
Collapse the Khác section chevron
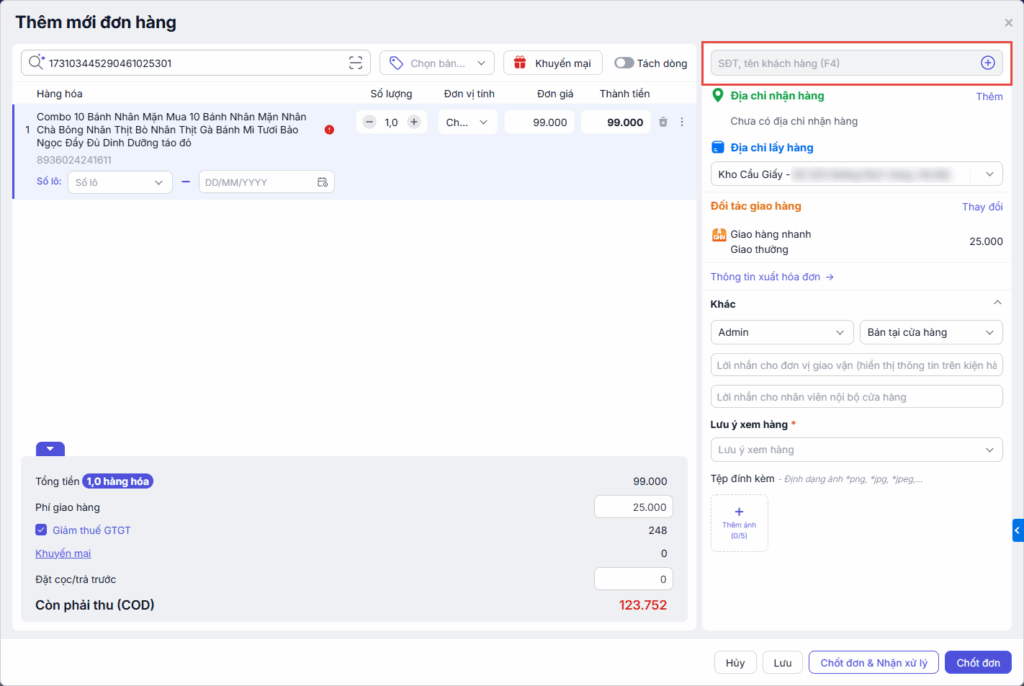(x=996, y=303)
